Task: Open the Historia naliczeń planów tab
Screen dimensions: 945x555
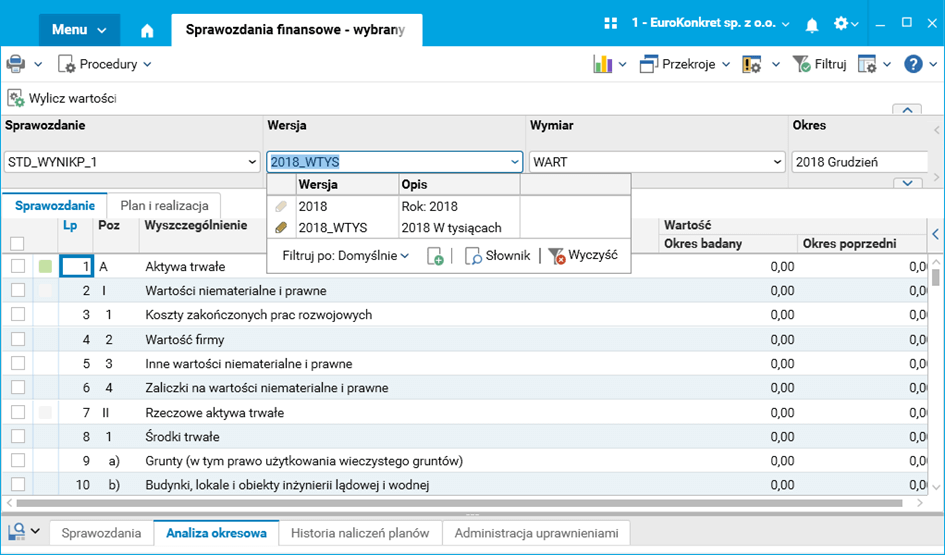Action: click(360, 533)
